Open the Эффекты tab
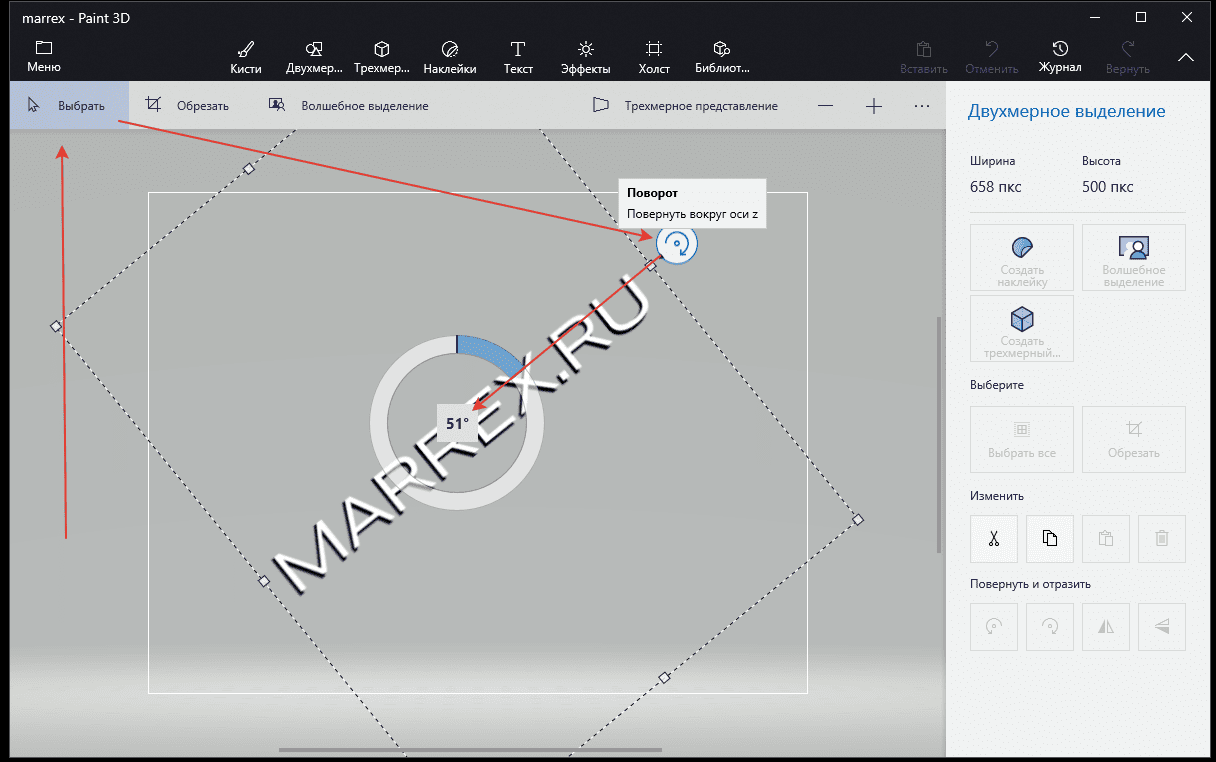Viewport: 1216px width, 762px height. [586, 58]
